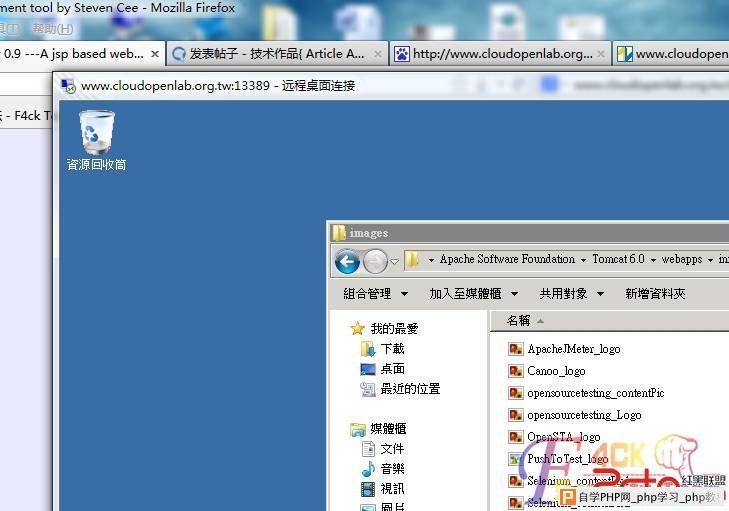This screenshot has width=729, height=511.
Task: Select the ApacheJMeter_logo file
Action: pyautogui.click(x=574, y=349)
